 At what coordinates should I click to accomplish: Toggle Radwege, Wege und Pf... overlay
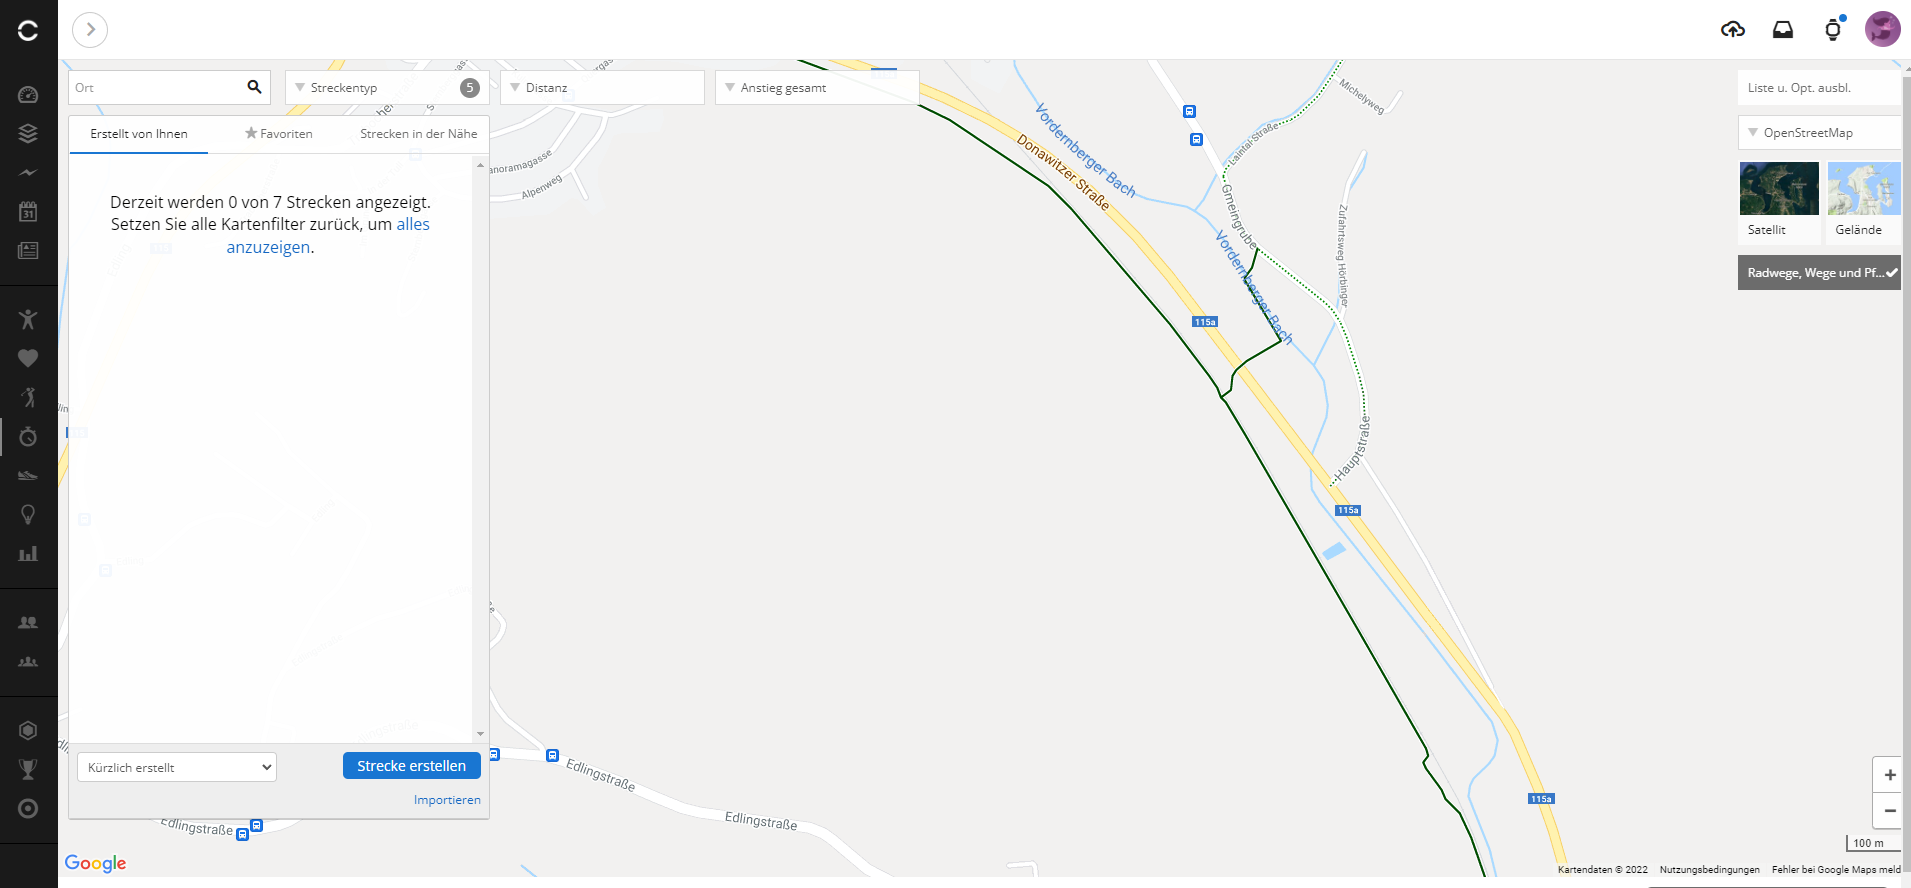click(x=1819, y=273)
